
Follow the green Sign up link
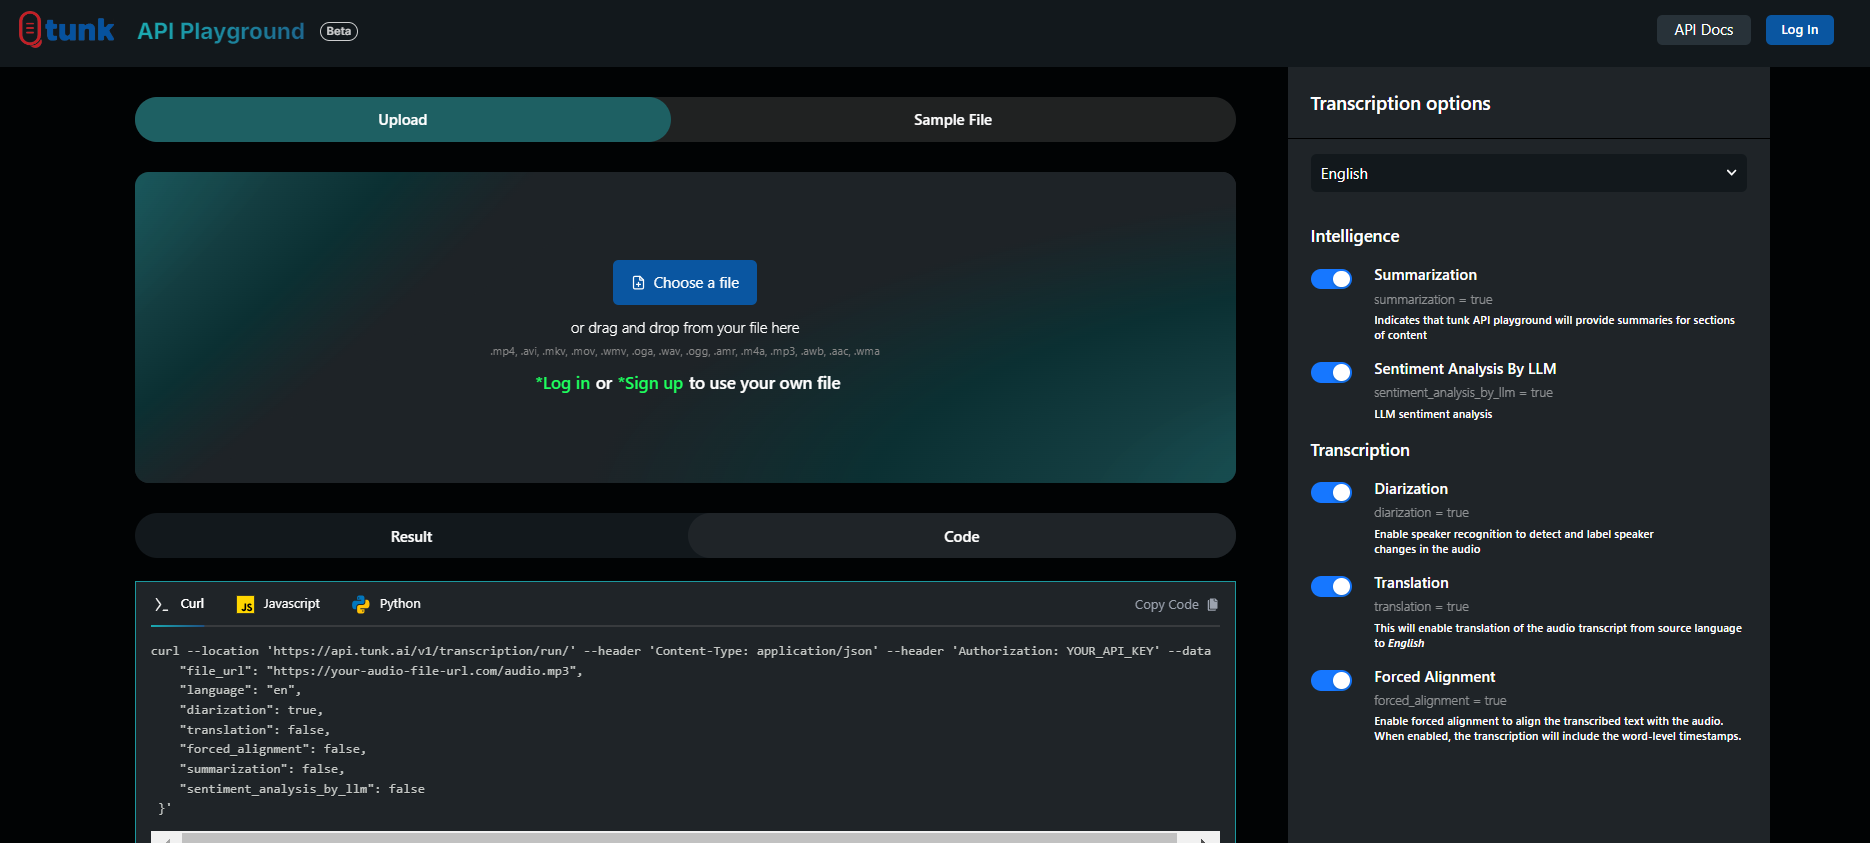tap(651, 384)
